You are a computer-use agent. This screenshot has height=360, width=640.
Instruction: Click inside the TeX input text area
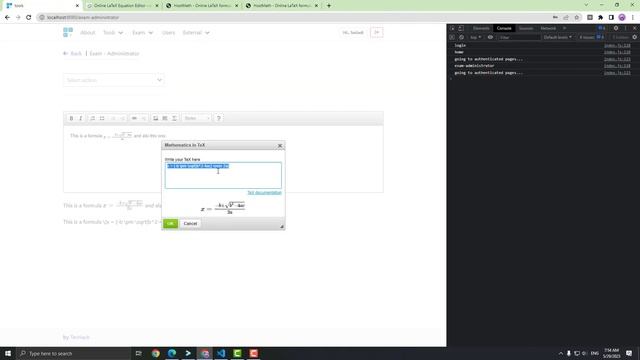point(223,176)
